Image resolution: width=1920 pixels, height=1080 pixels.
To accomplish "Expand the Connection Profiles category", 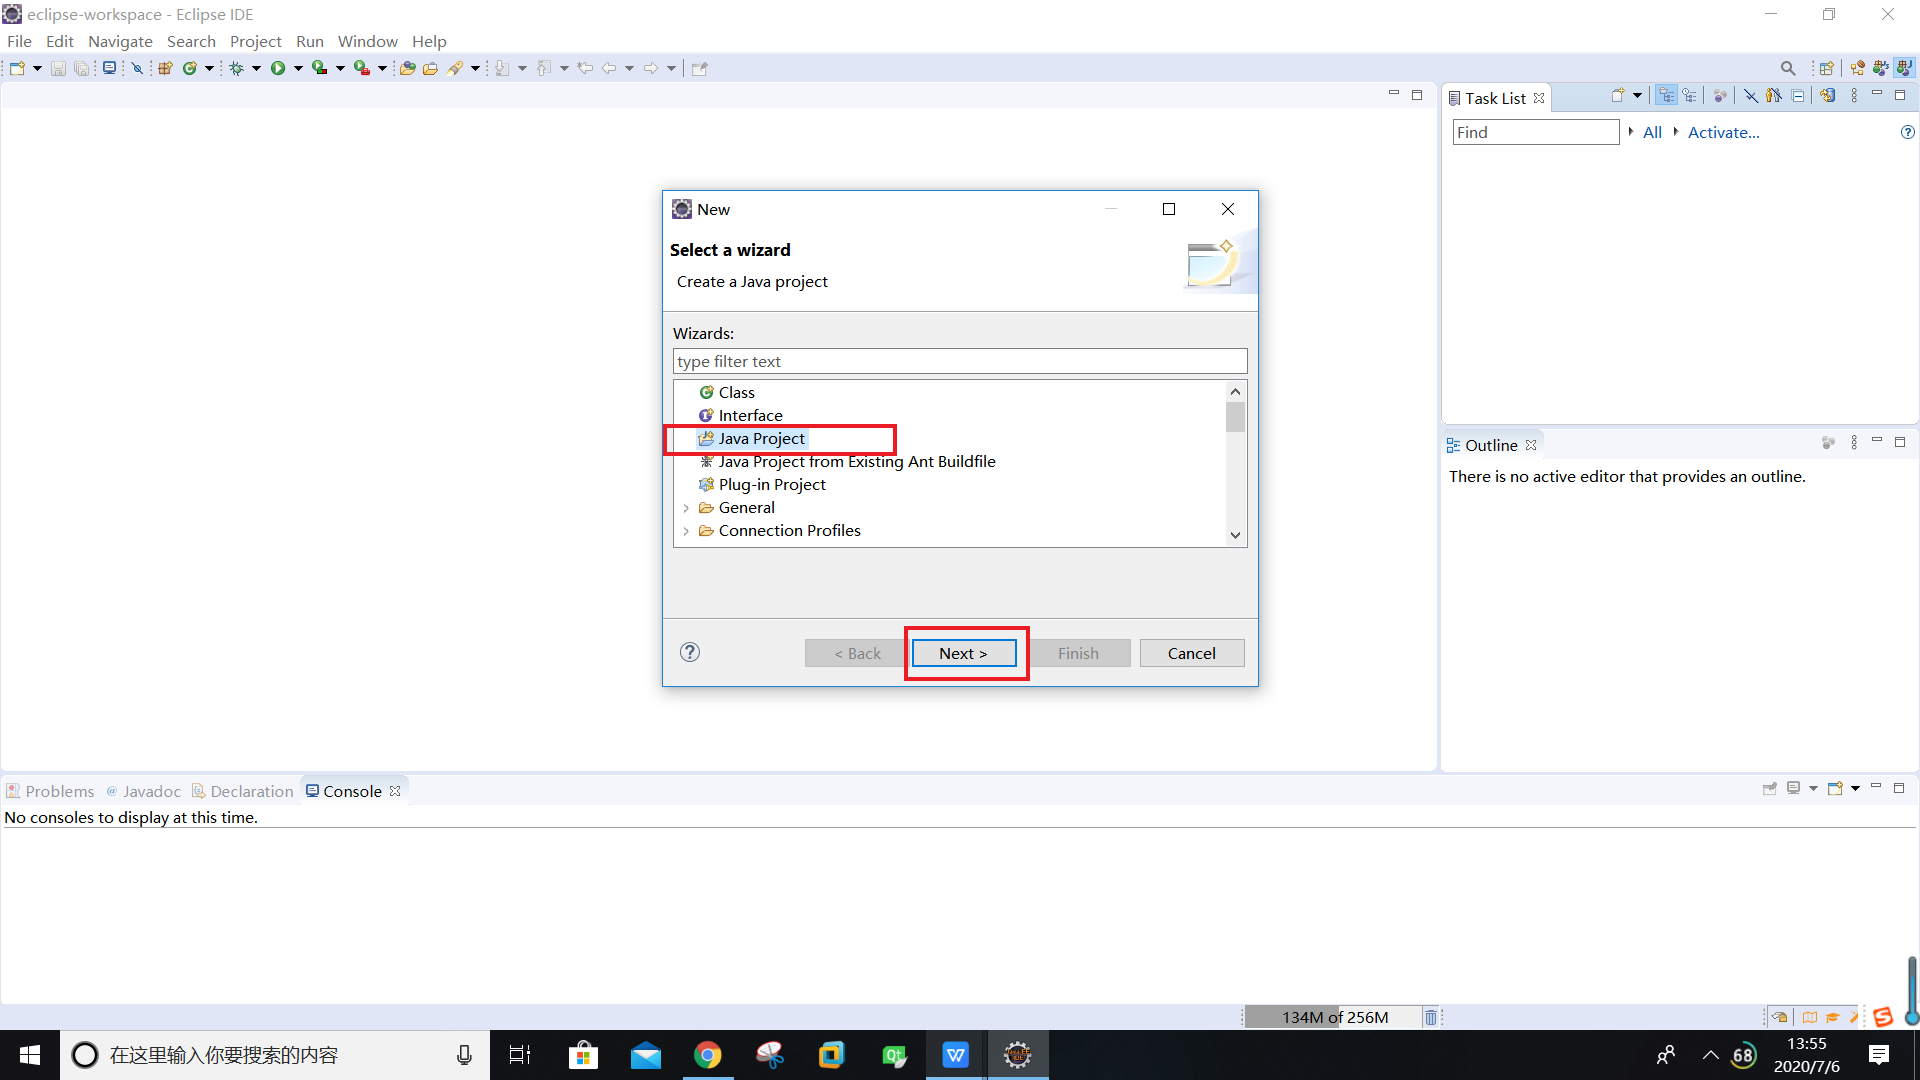I will 683,530.
